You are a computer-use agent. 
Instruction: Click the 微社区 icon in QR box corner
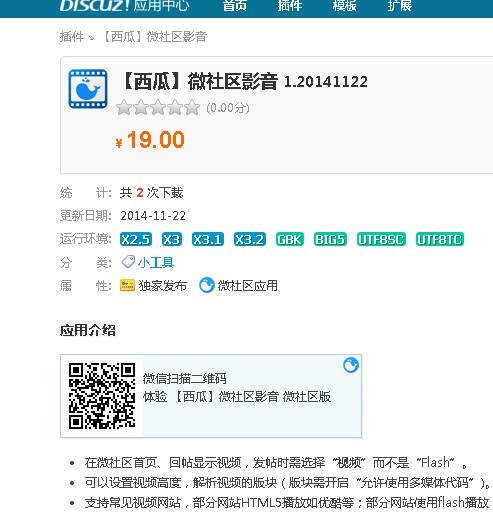point(351,365)
